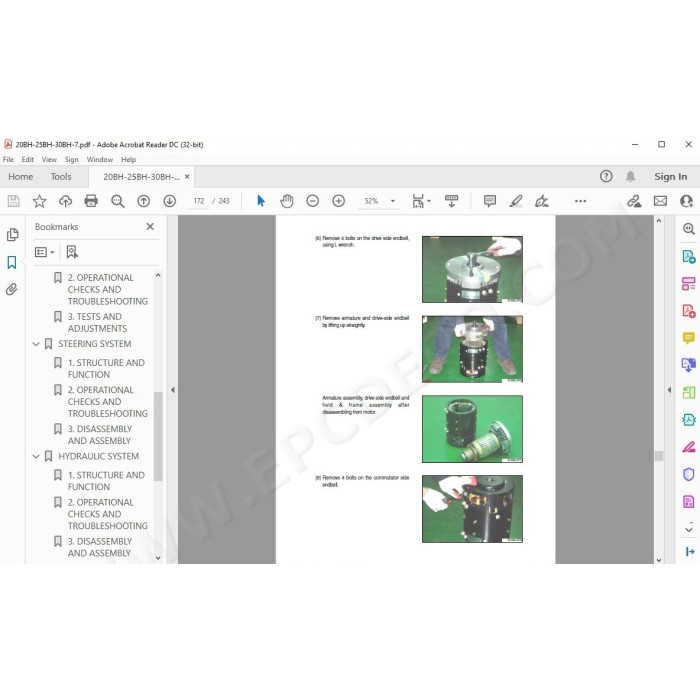
Task: Open the Export PDF tool
Action: (x=688, y=256)
